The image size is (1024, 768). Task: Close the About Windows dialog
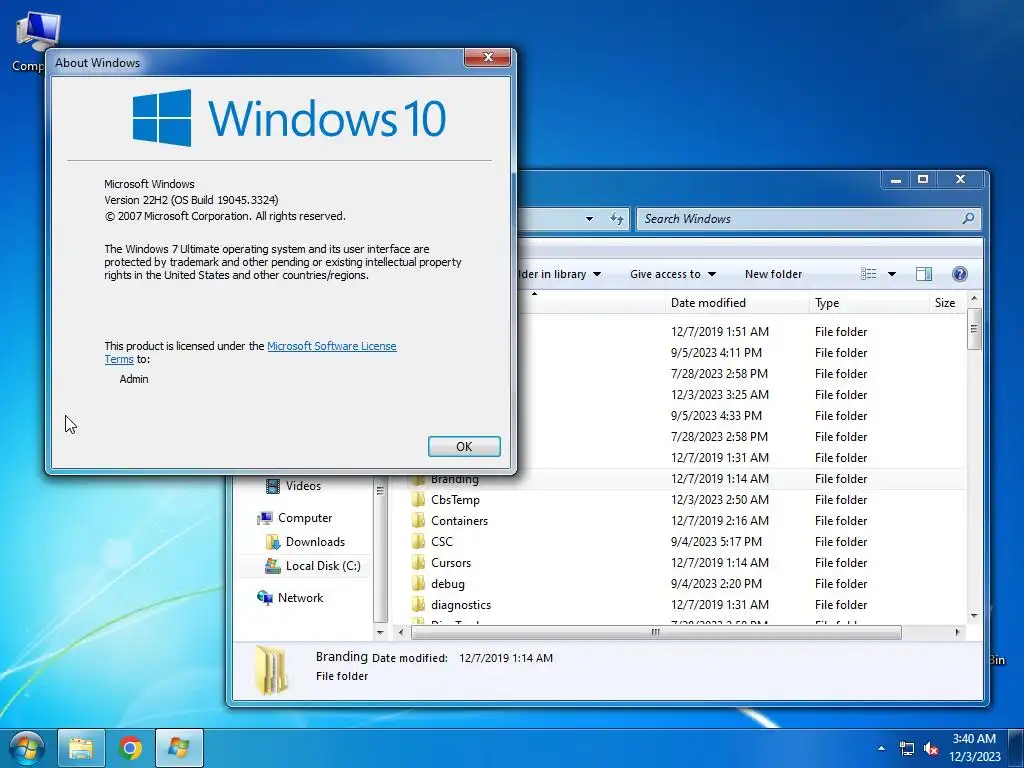pos(487,57)
